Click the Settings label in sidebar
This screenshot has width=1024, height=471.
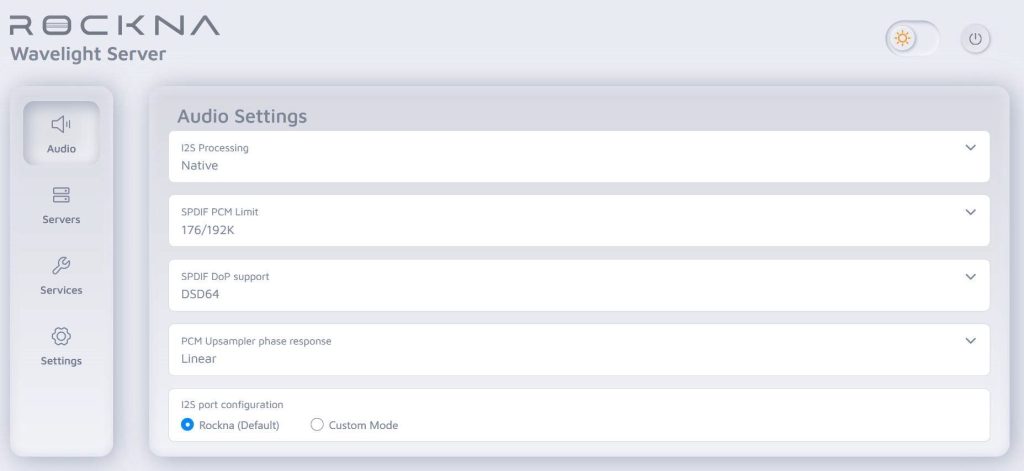(61, 360)
